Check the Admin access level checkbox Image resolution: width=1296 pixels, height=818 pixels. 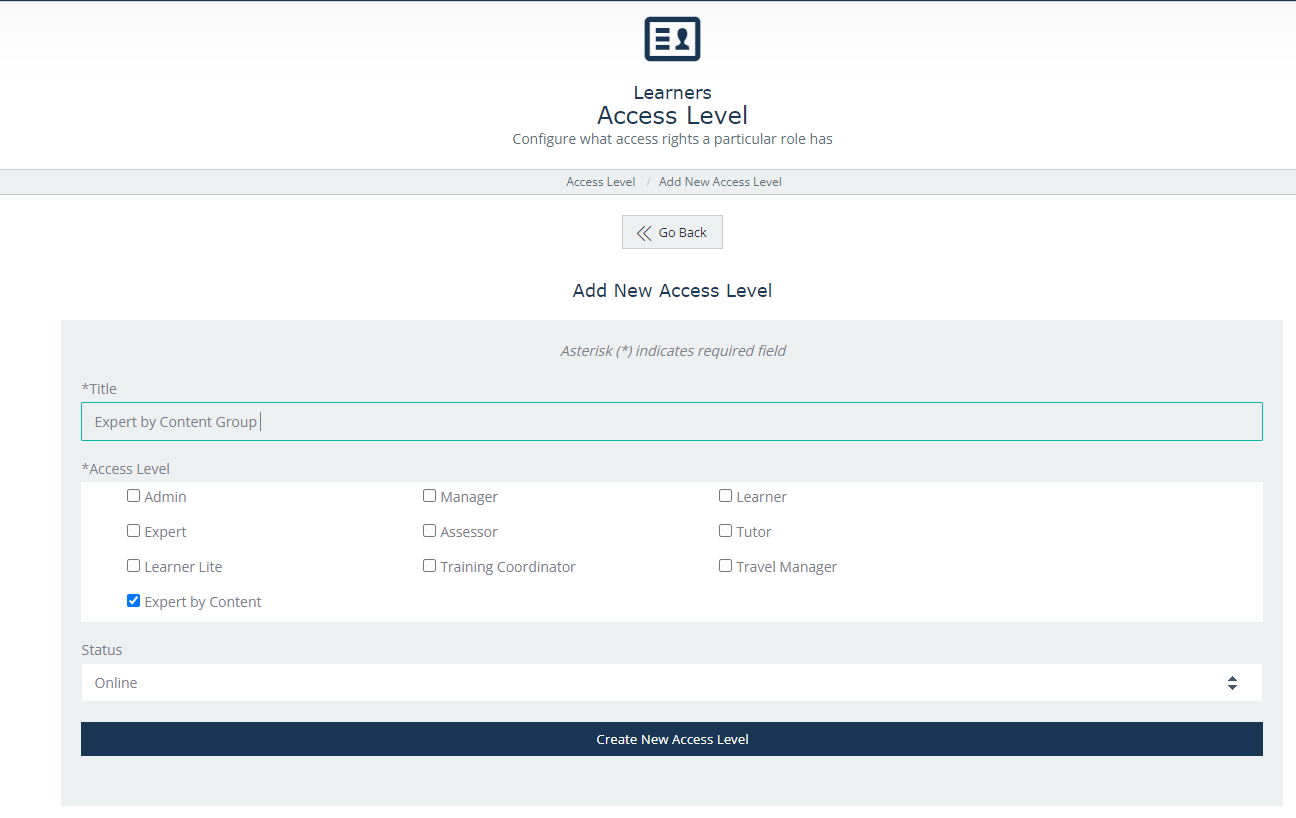133,496
